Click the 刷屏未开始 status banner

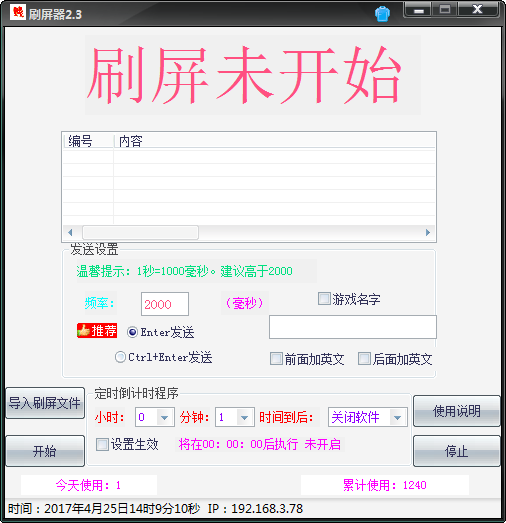point(252,75)
